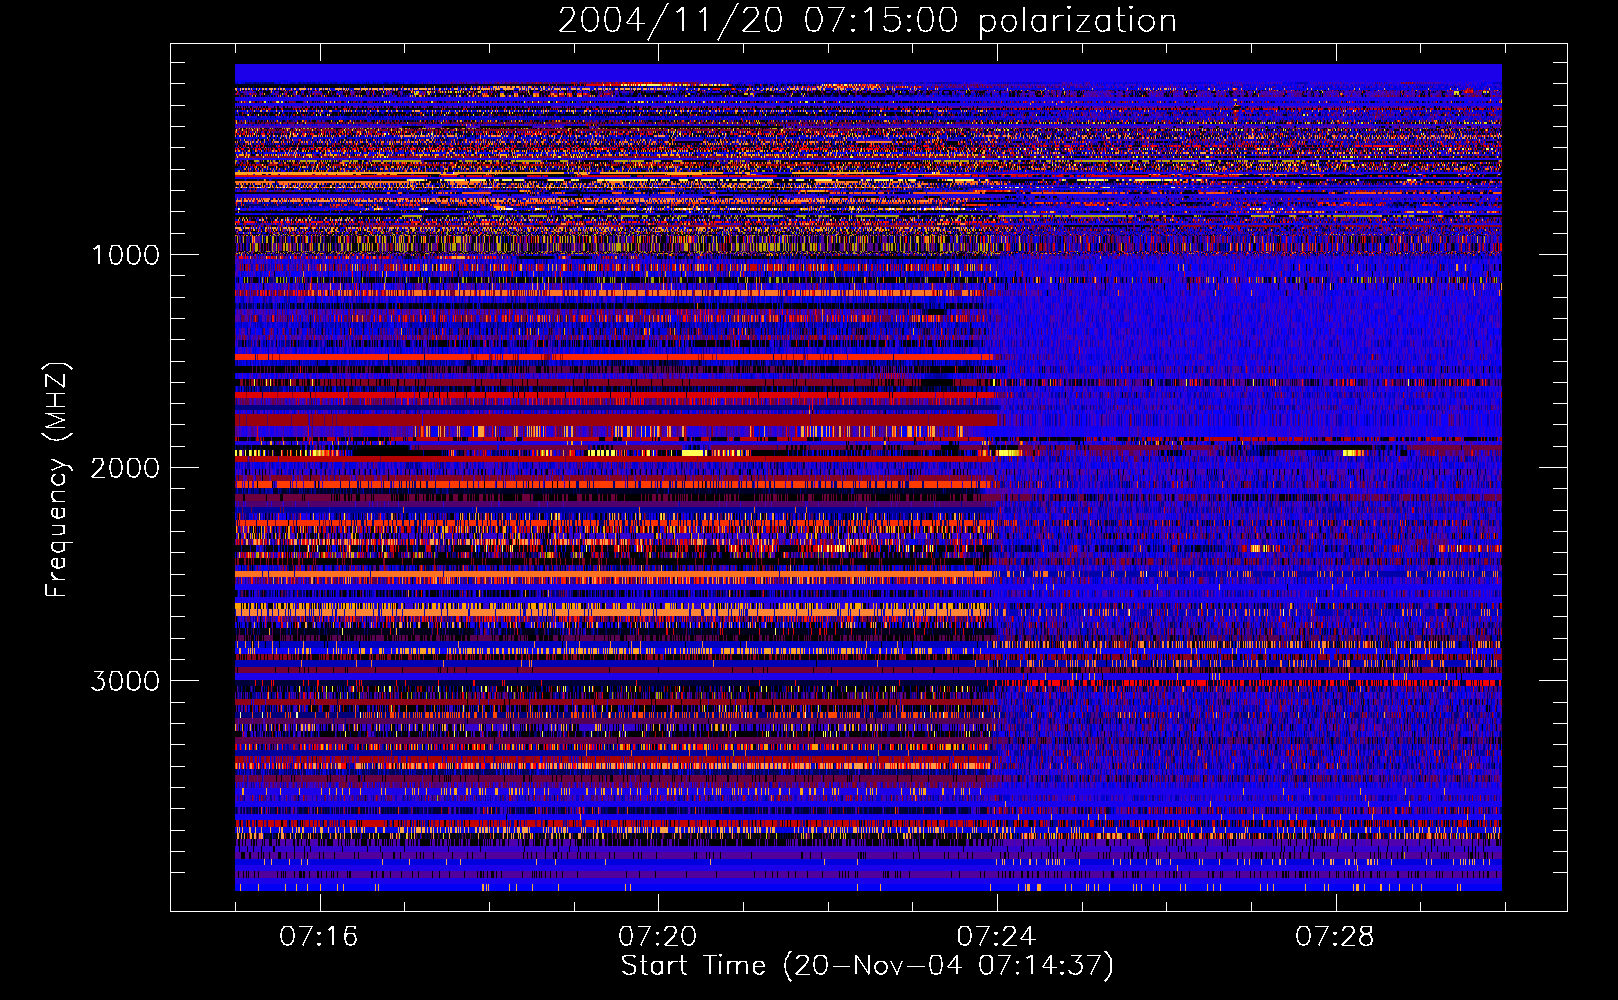Select the 2000 frequency axis label
Viewport: 1618px width, 1000px height.
[x=125, y=468]
